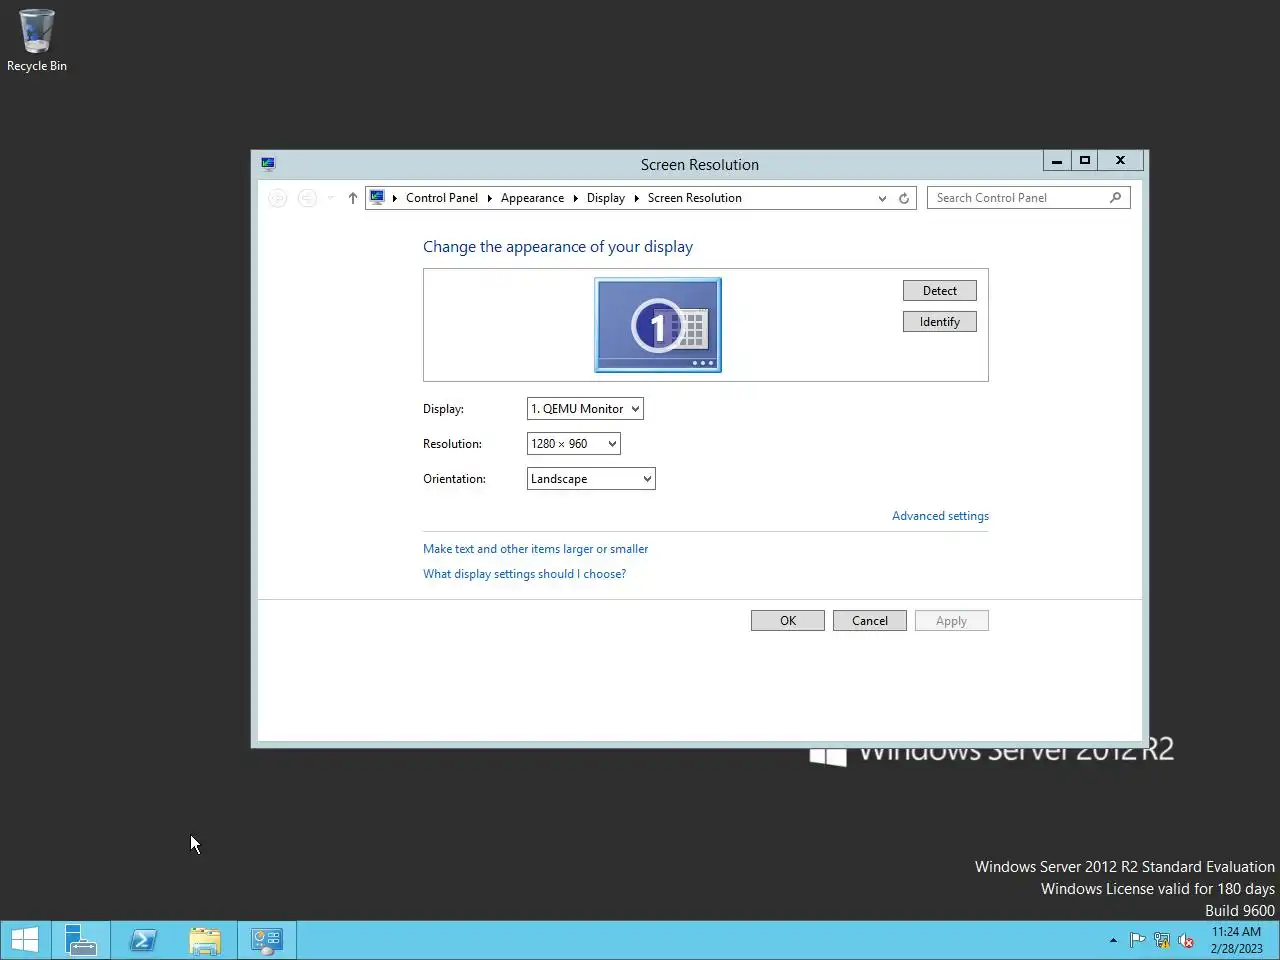
Task: Click the Identify button
Action: 940,322
